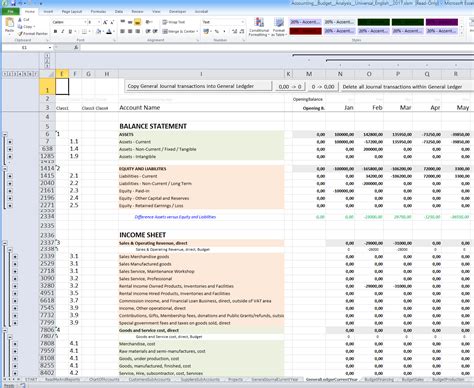Image resolution: width=474 pixels, height=388 pixels.
Task: Click the '0 -> 0,00' button
Action: 323,87
